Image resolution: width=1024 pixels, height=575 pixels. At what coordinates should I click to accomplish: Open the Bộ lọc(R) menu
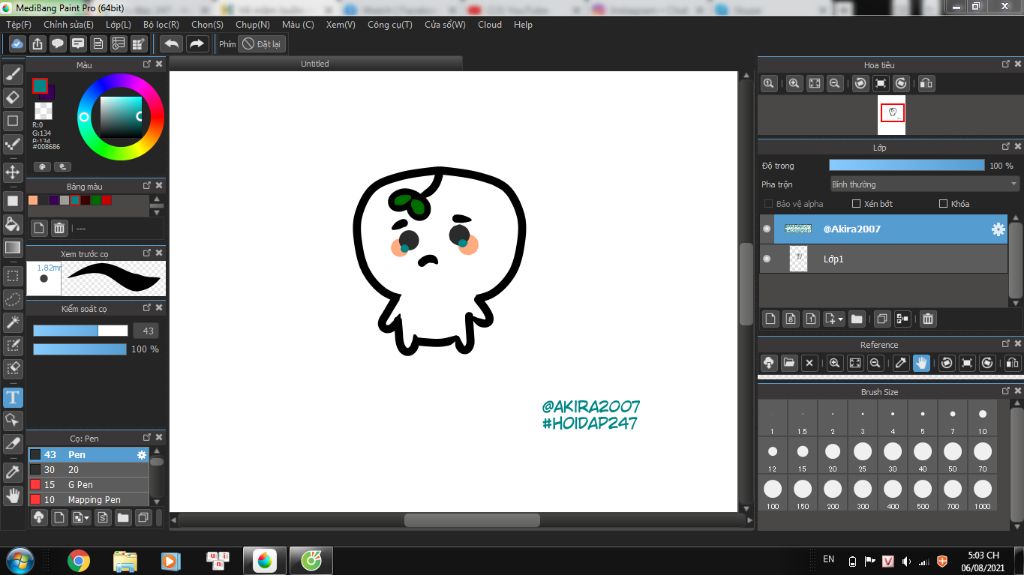pos(161,25)
